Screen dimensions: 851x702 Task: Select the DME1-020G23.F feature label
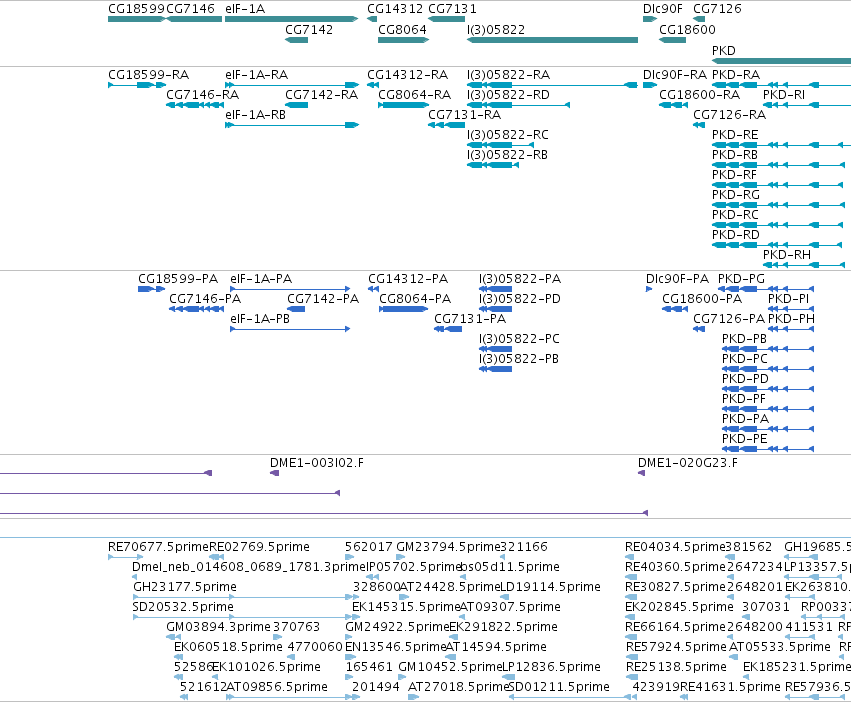[688, 463]
